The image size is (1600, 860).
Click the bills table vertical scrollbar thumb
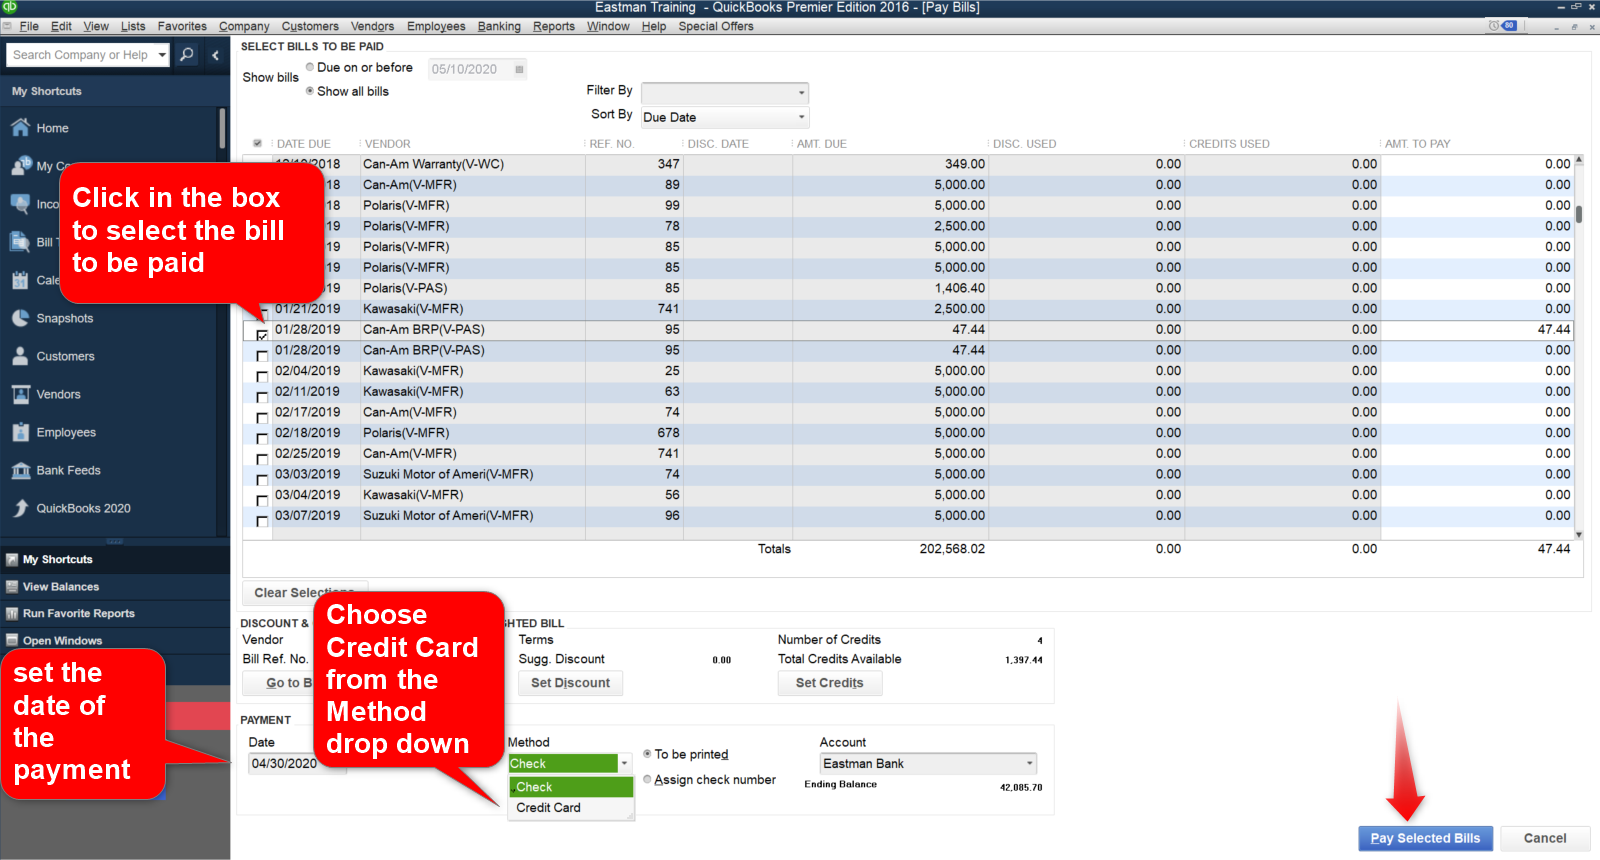tap(1579, 214)
